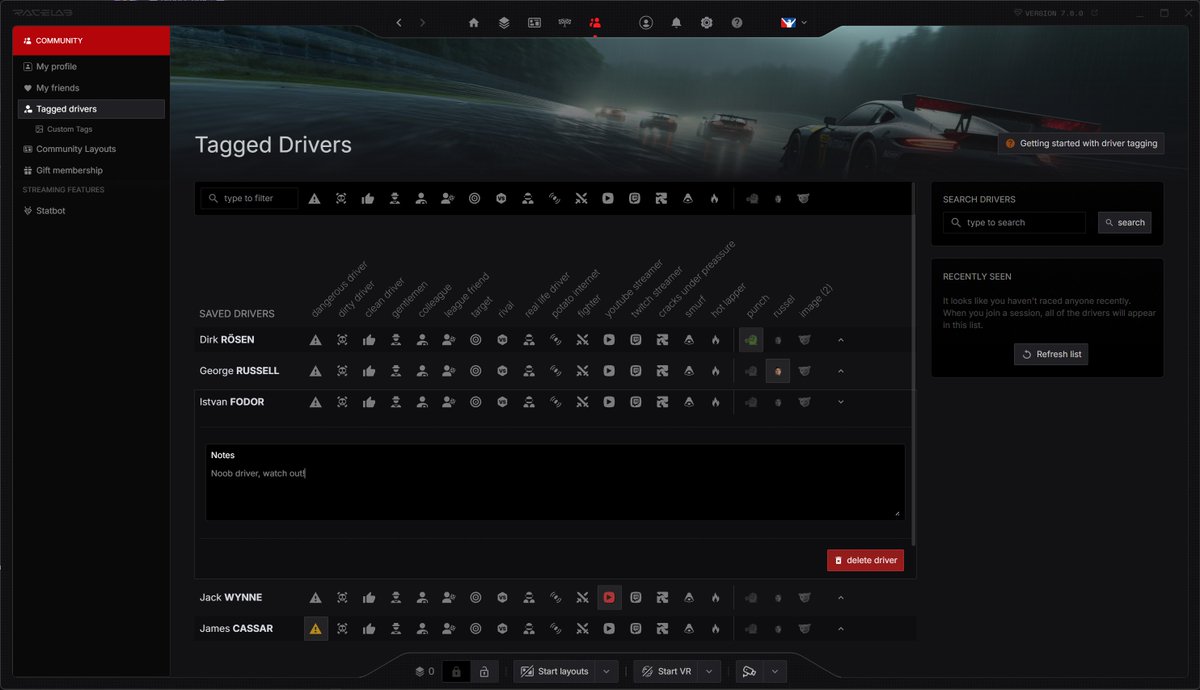Toggle hot lapper tag for Jack WYNNE
Screen dimensions: 1200x690
715,597
